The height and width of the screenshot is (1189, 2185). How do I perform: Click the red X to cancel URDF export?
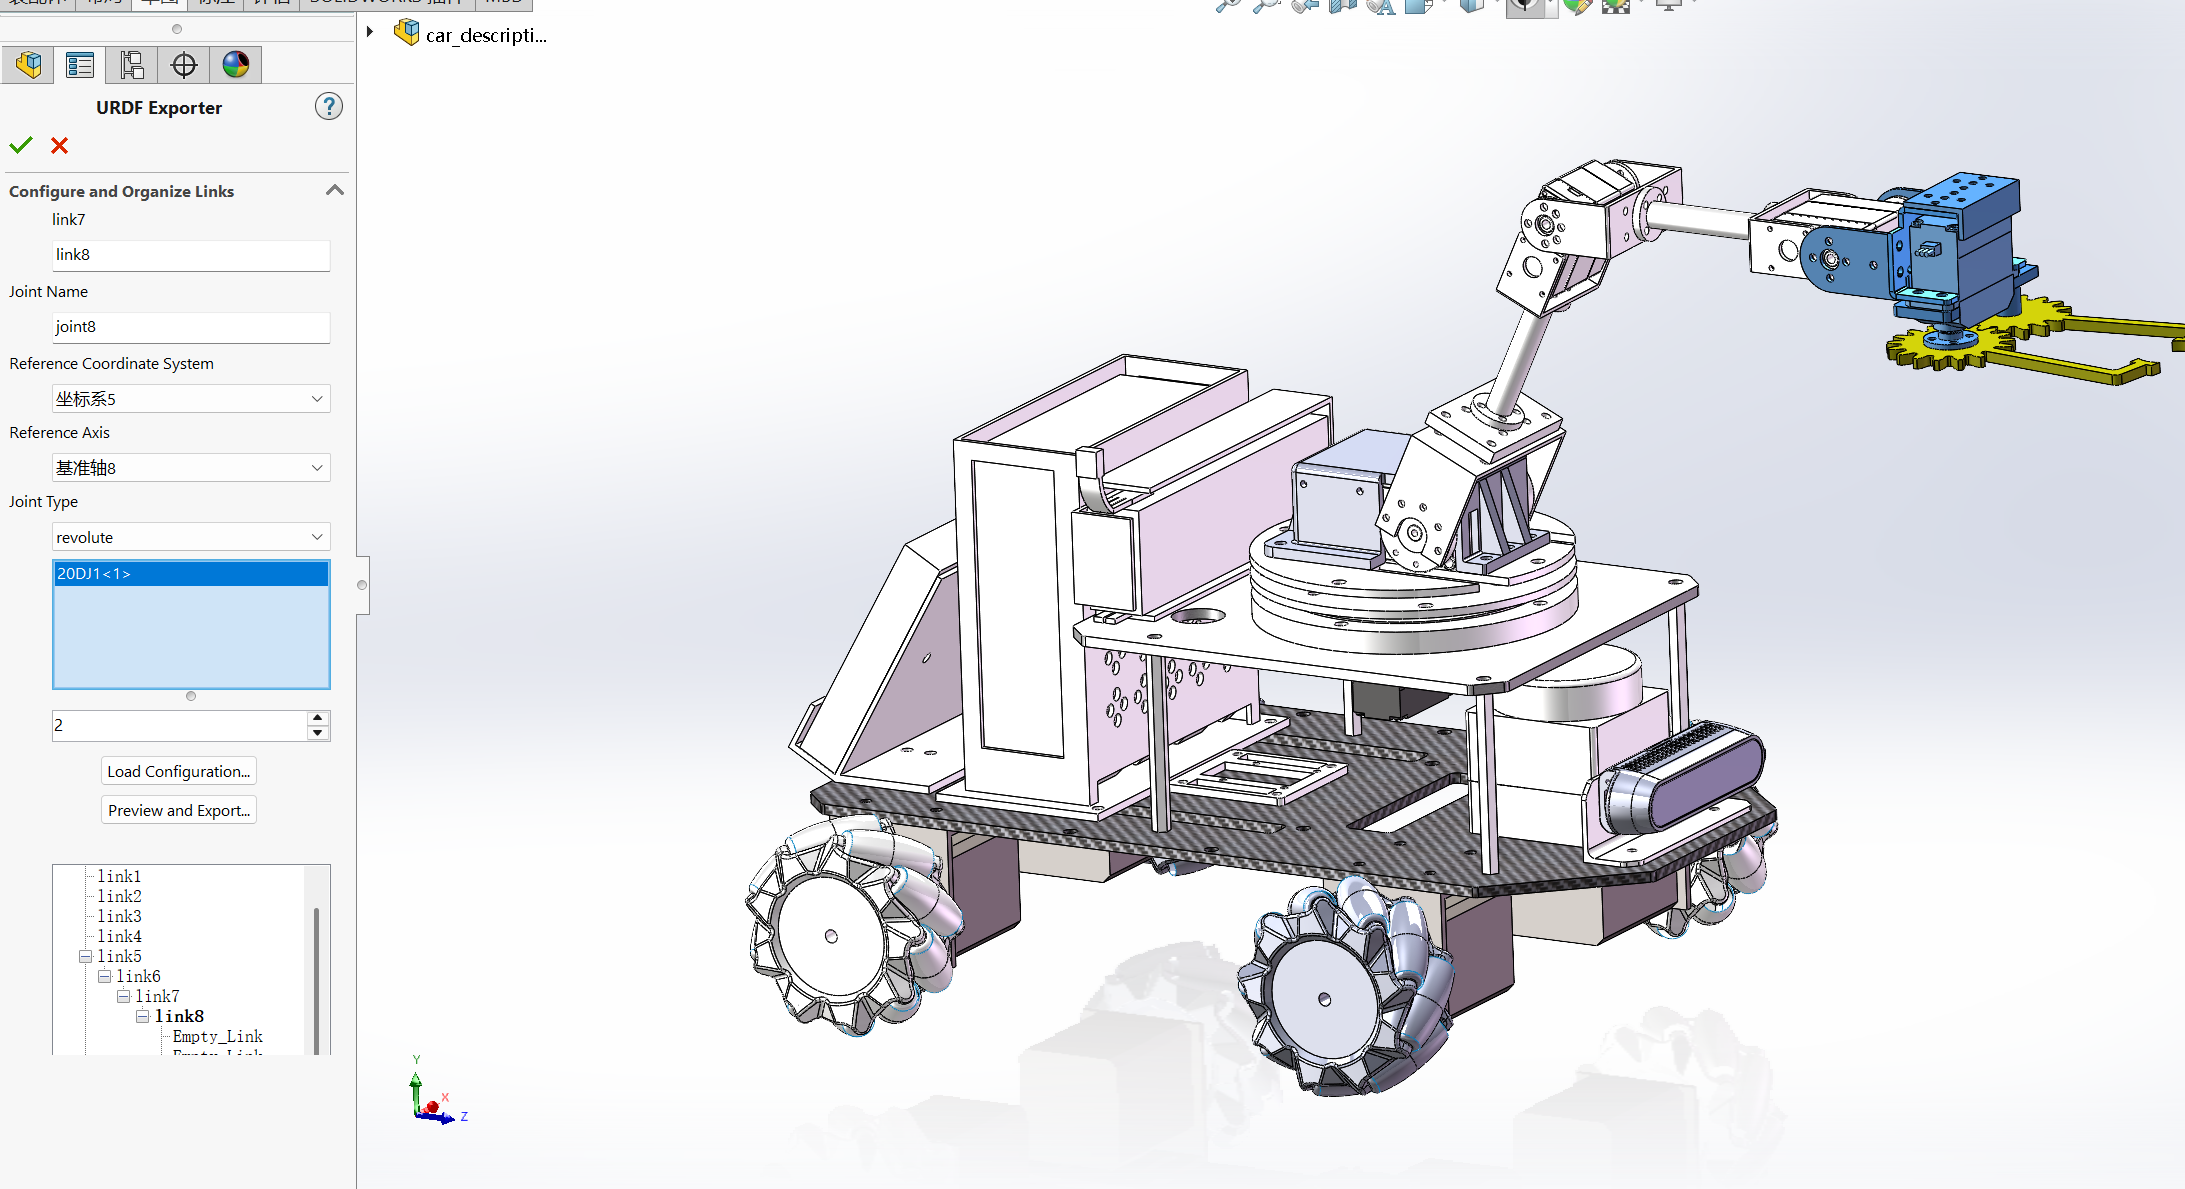point(59,146)
